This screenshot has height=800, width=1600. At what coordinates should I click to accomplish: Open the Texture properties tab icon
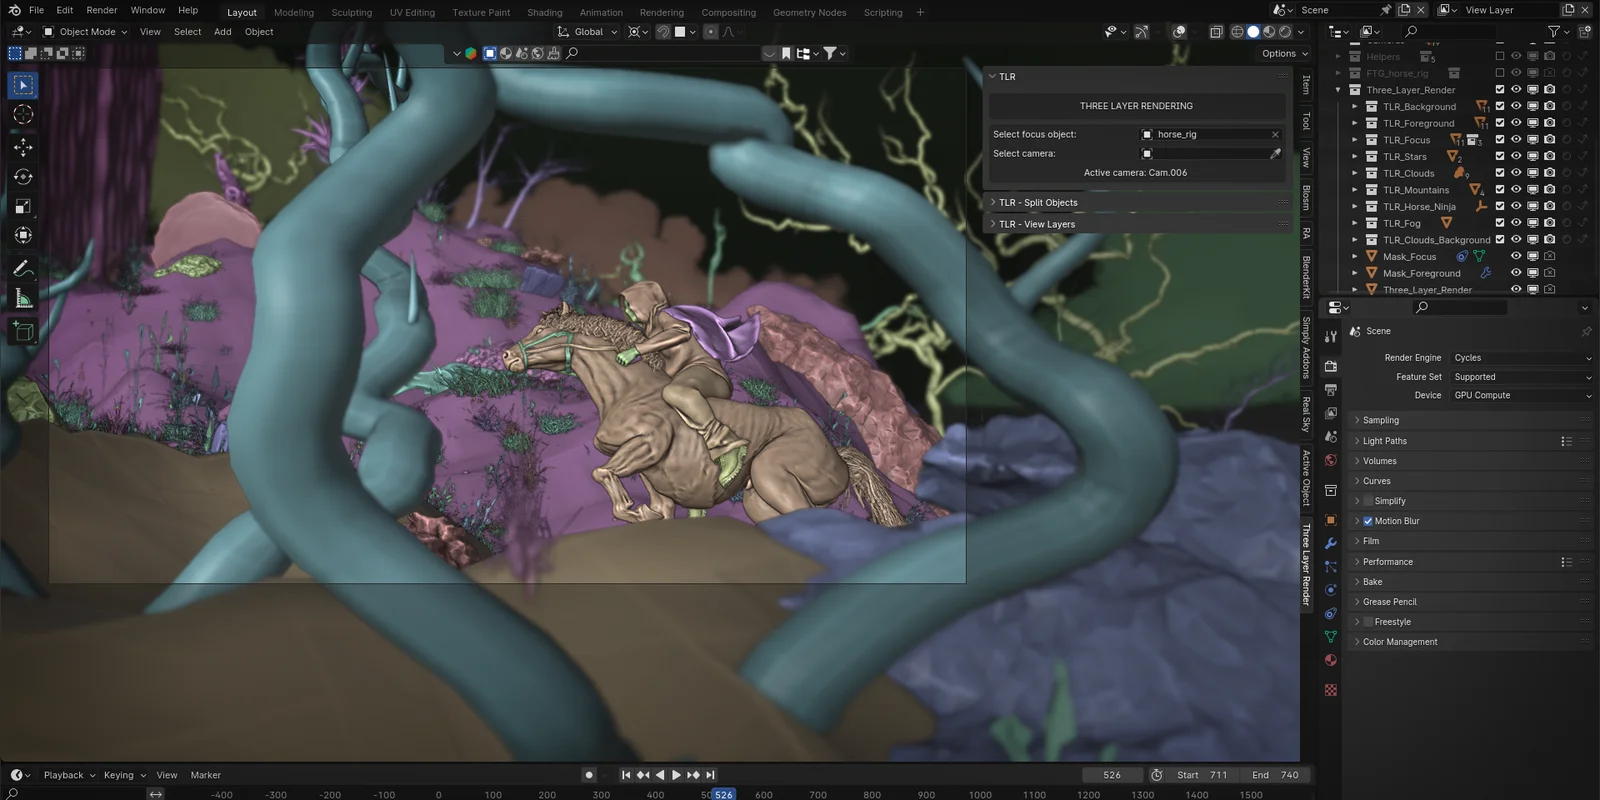click(x=1331, y=690)
